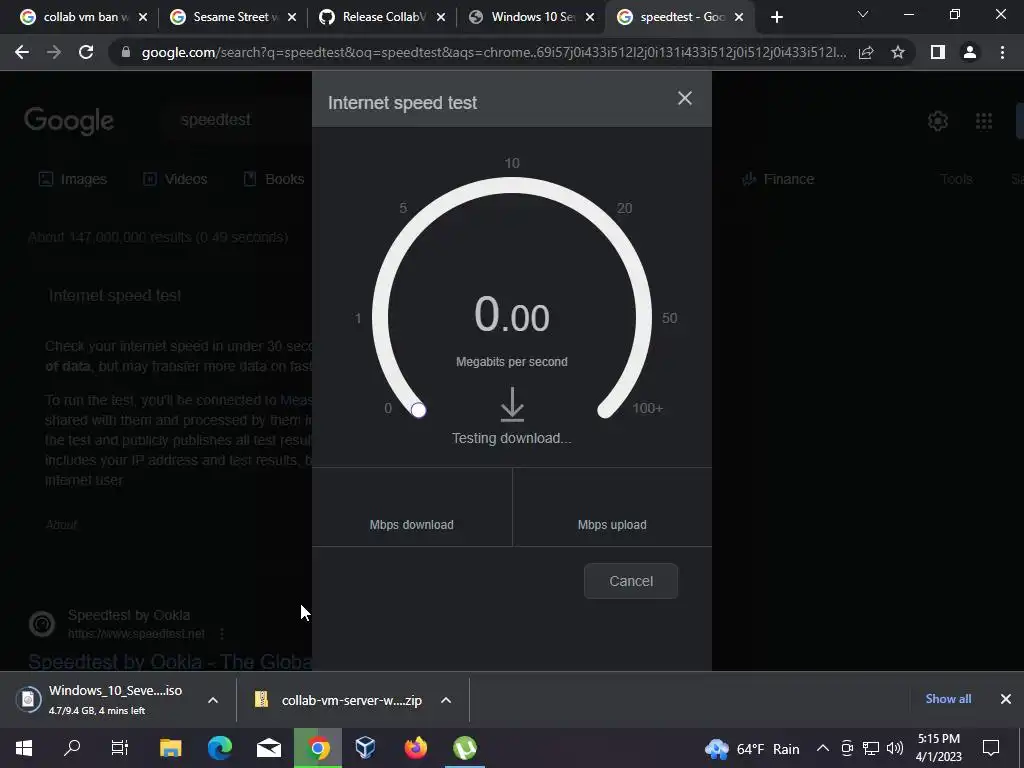This screenshot has height=768, width=1024.
Task: Close the Internet speed test dialog
Action: point(684,99)
